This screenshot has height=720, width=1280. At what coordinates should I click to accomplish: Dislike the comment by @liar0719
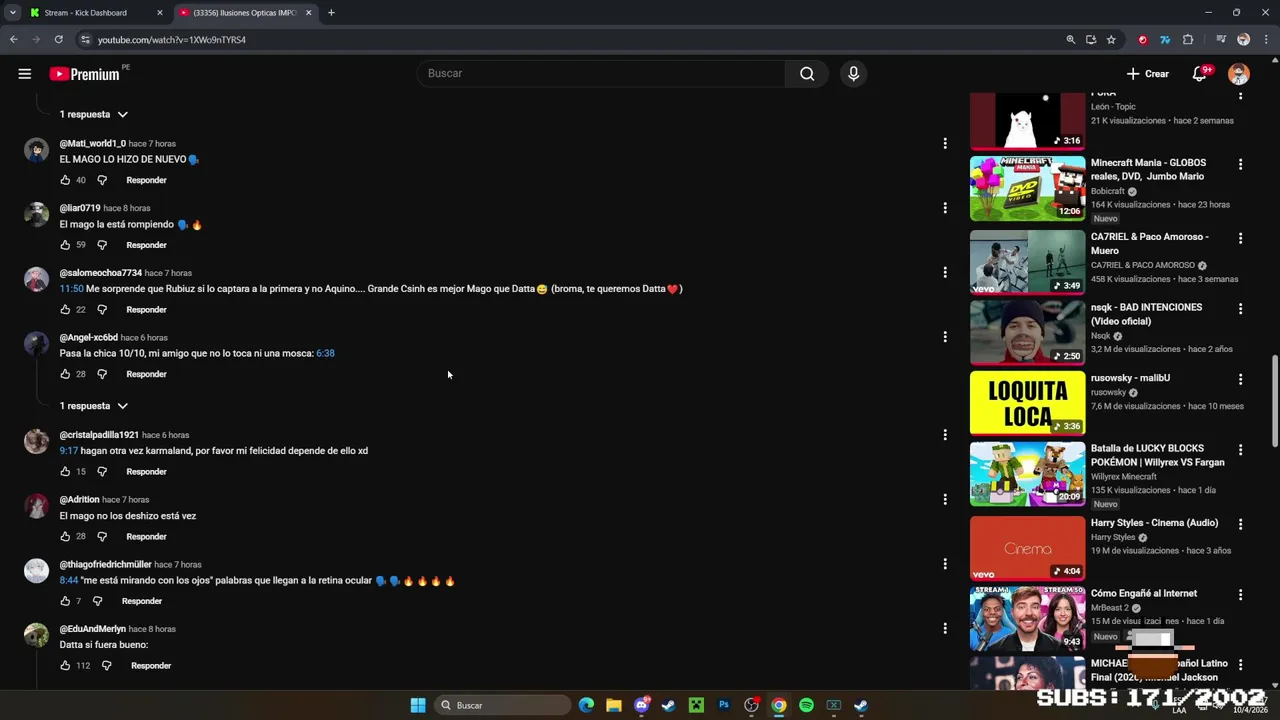[x=101, y=245]
